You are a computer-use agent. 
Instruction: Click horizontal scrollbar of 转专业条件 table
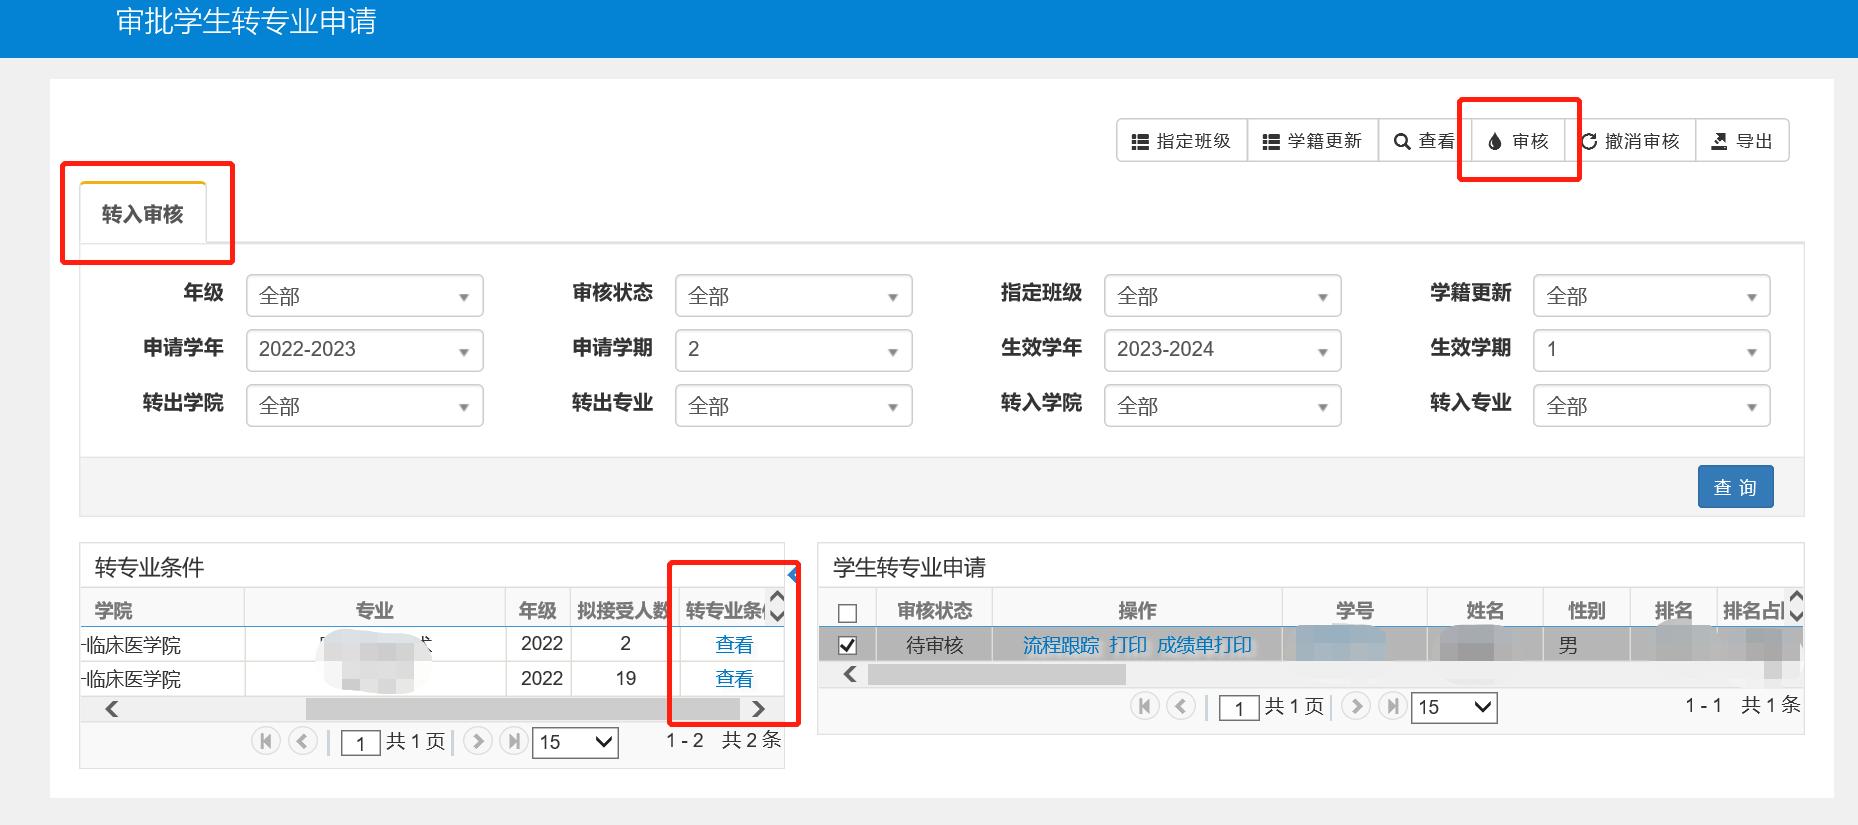(x=520, y=709)
